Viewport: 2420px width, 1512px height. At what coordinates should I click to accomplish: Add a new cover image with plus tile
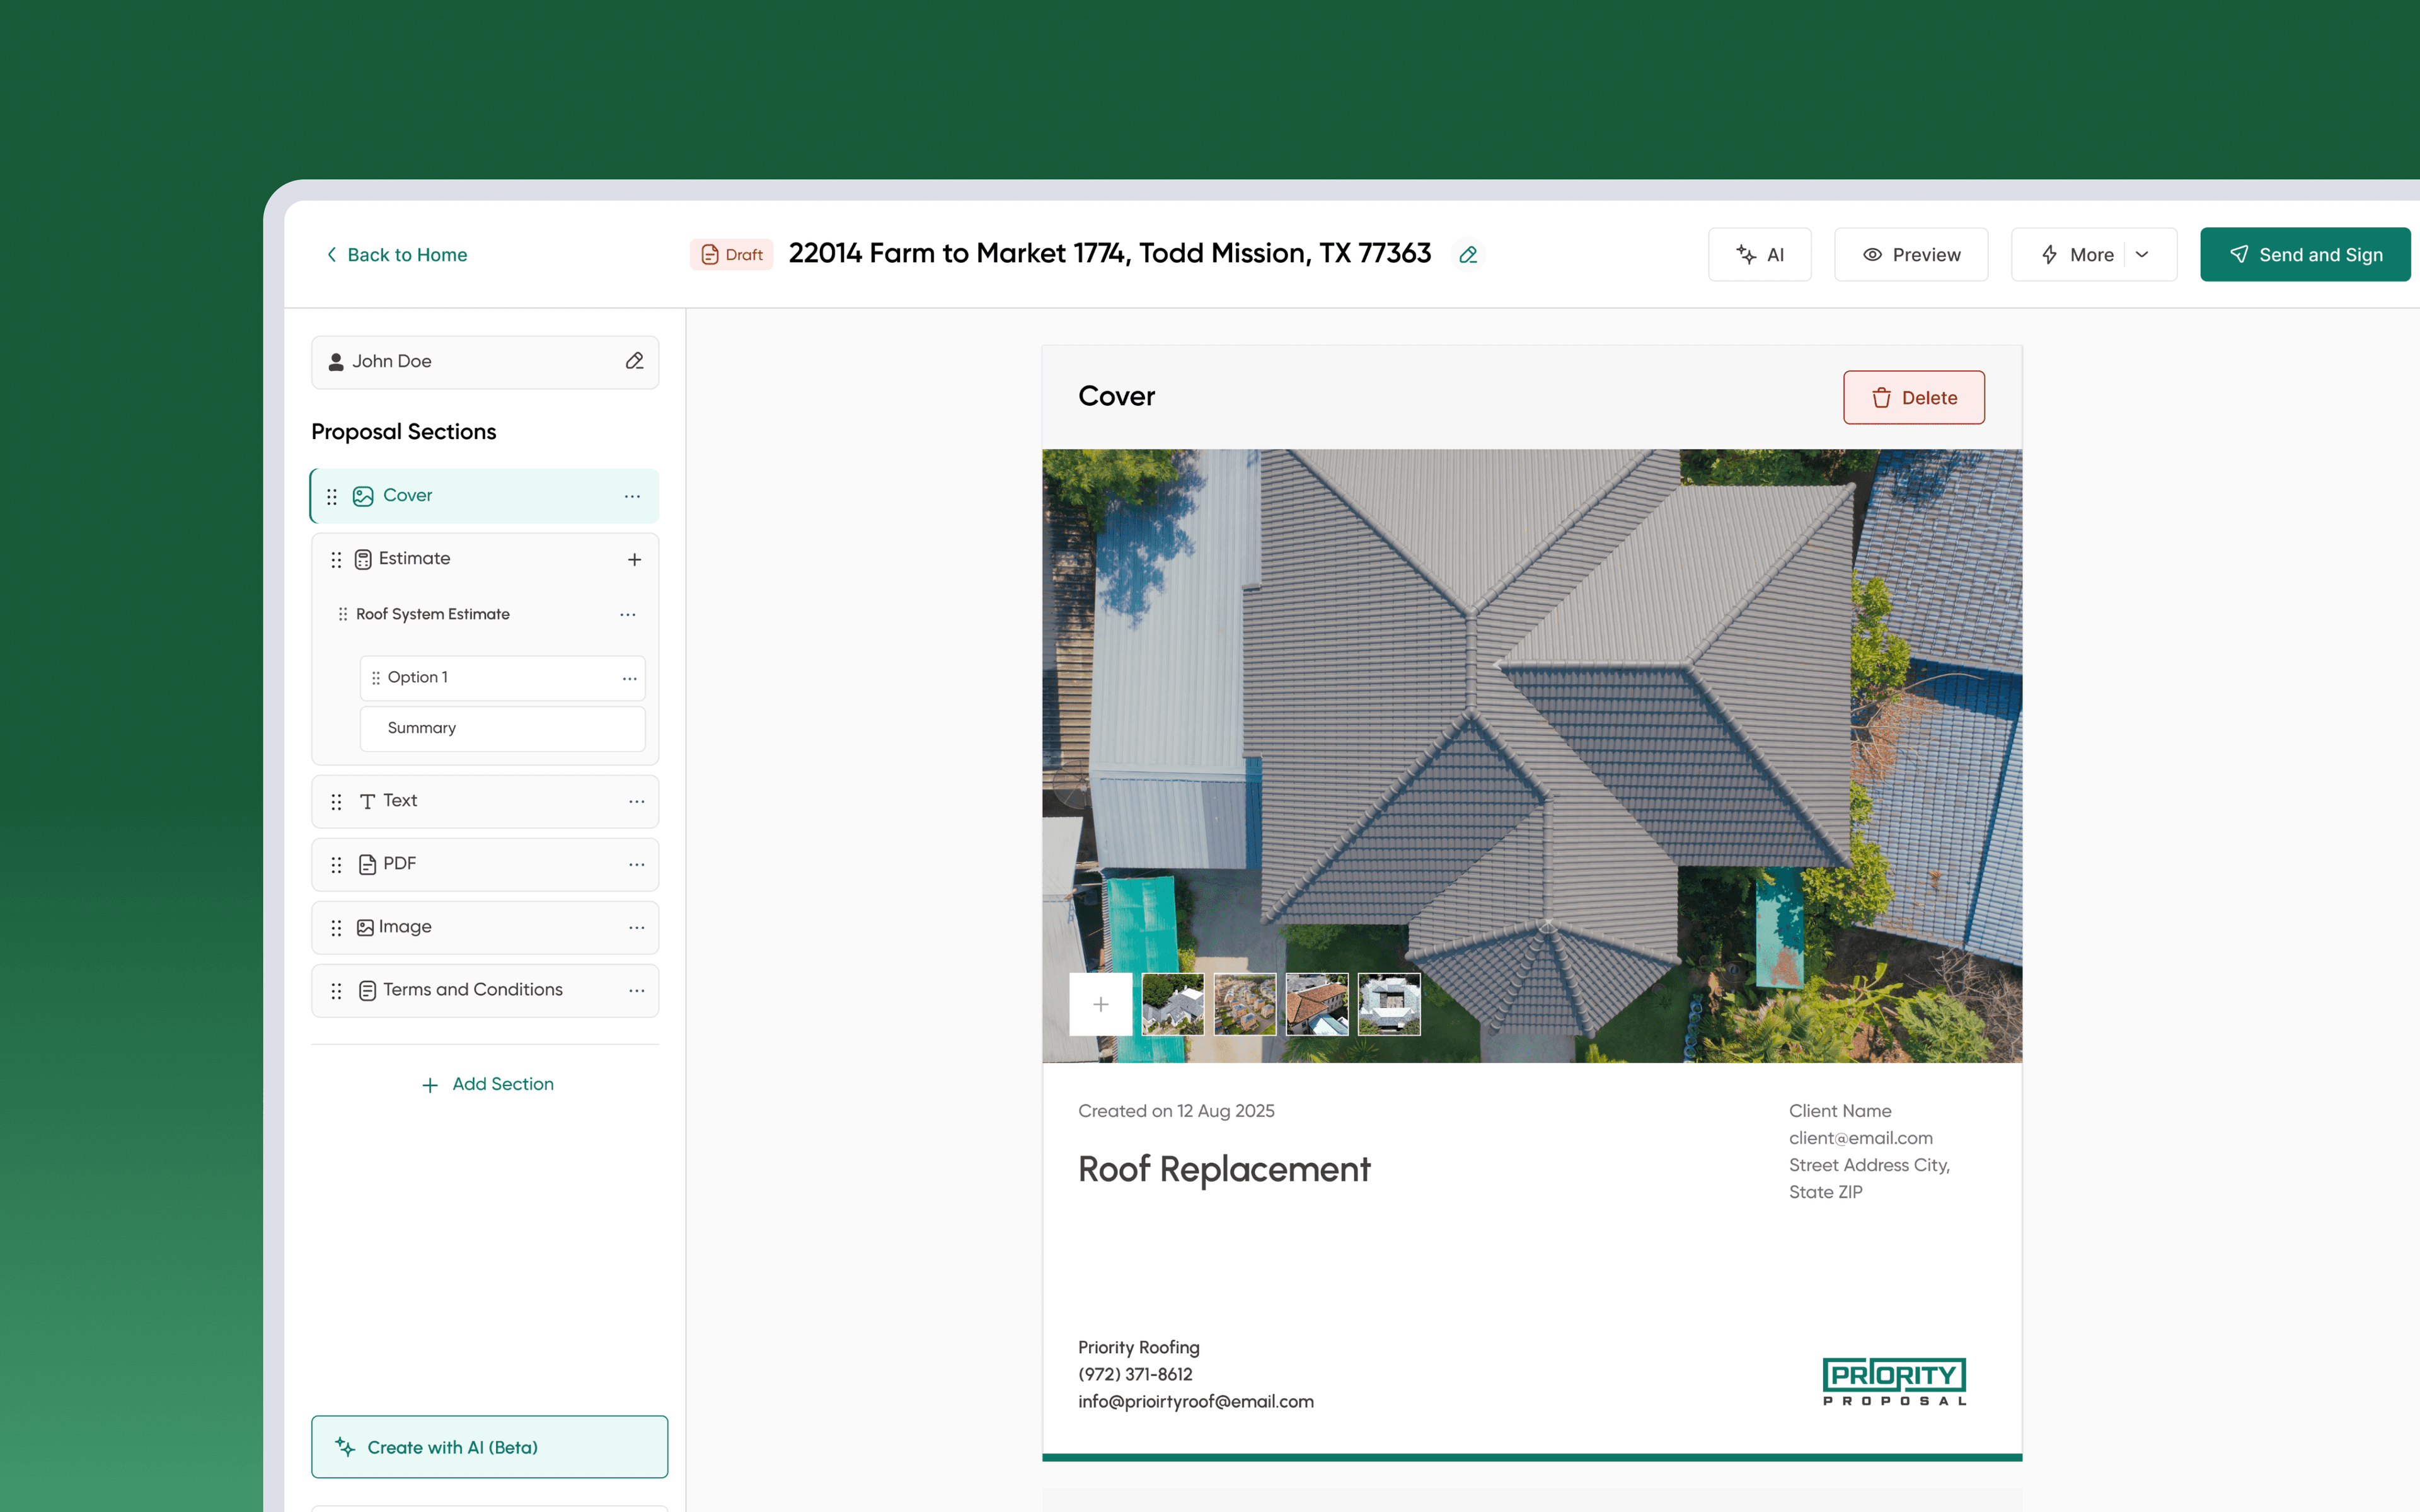tap(1100, 1004)
